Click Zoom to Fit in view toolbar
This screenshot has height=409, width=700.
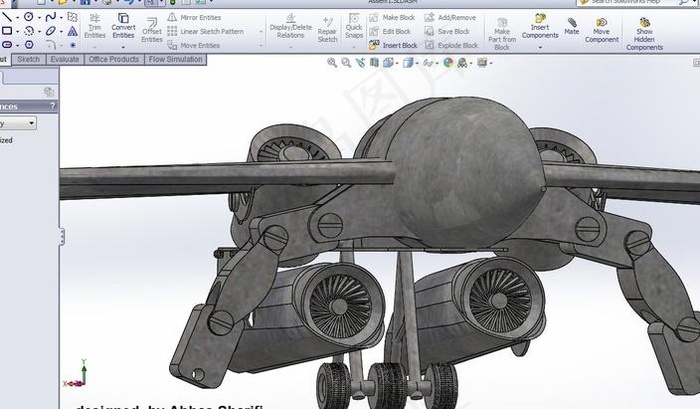coord(332,63)
